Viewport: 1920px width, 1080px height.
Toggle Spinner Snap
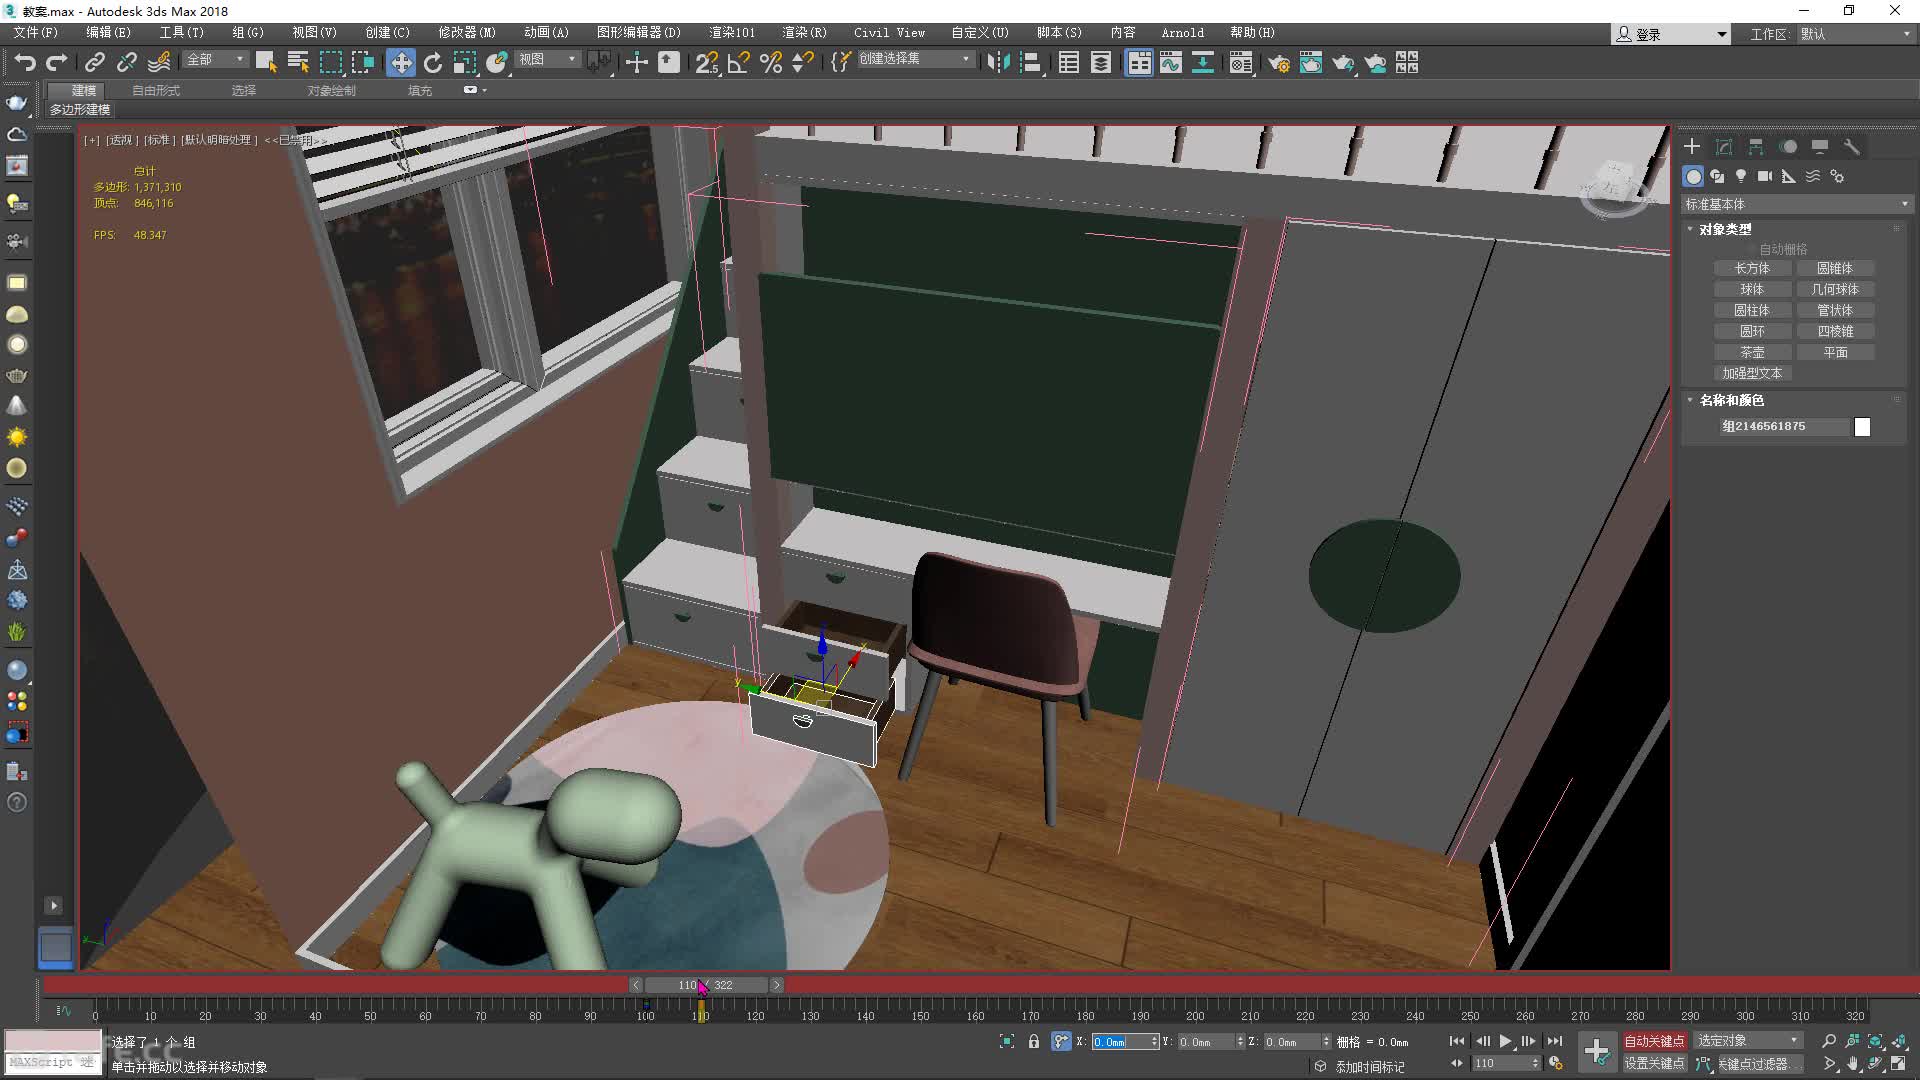[x=803, y=63]
